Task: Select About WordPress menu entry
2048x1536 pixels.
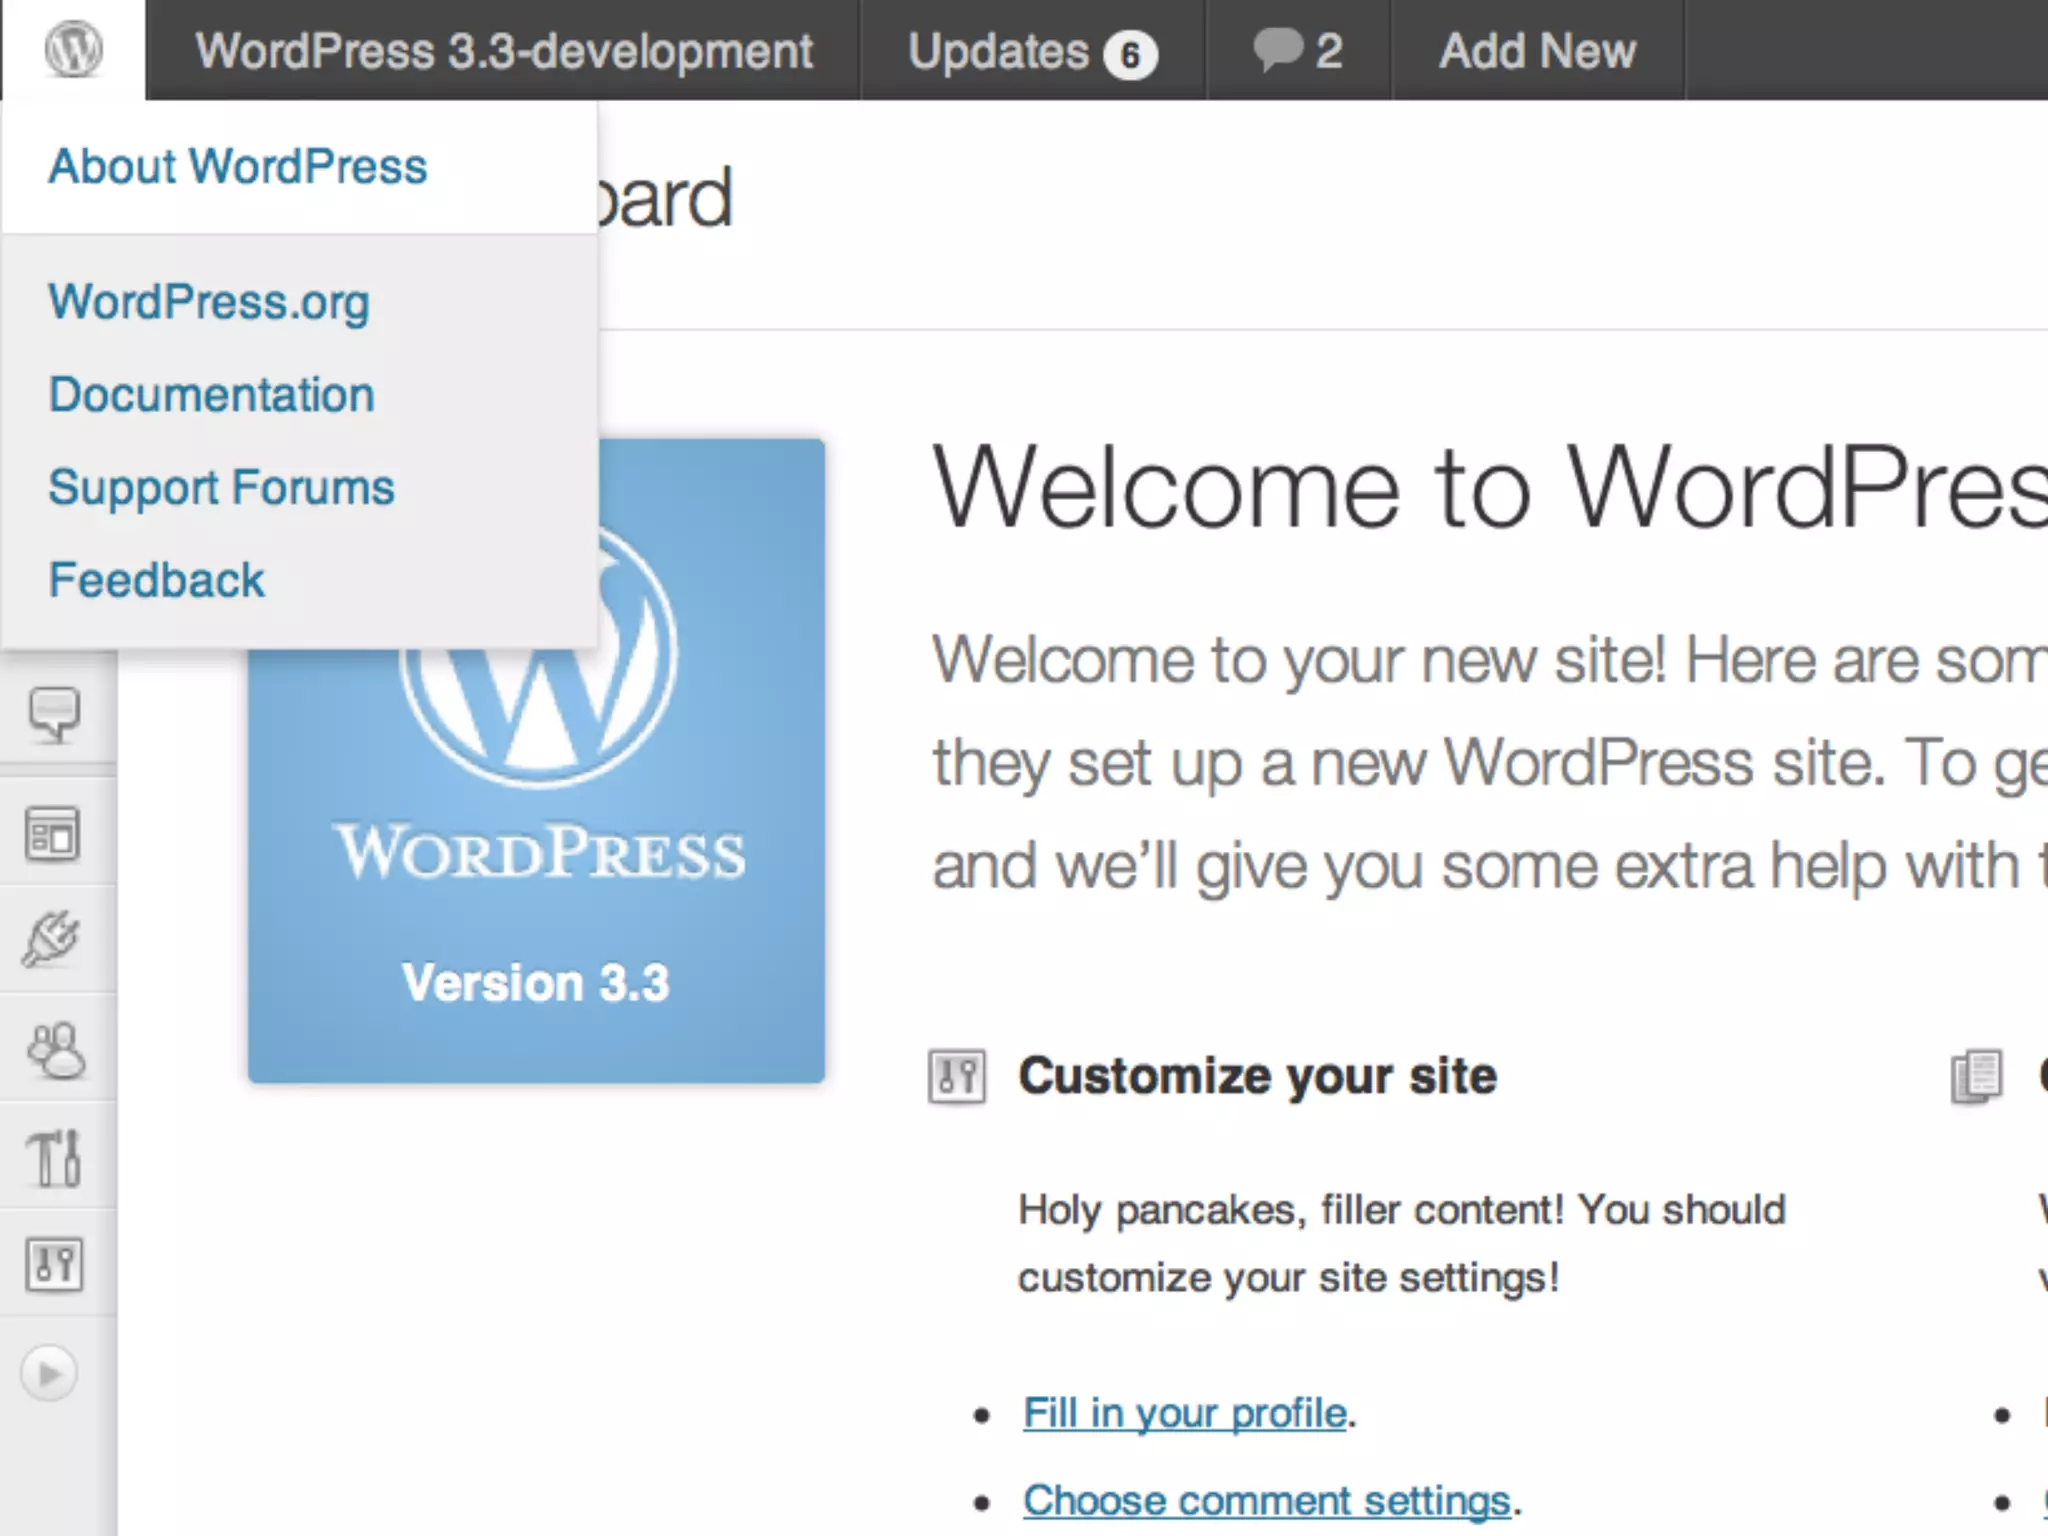Action: [238, 166]
